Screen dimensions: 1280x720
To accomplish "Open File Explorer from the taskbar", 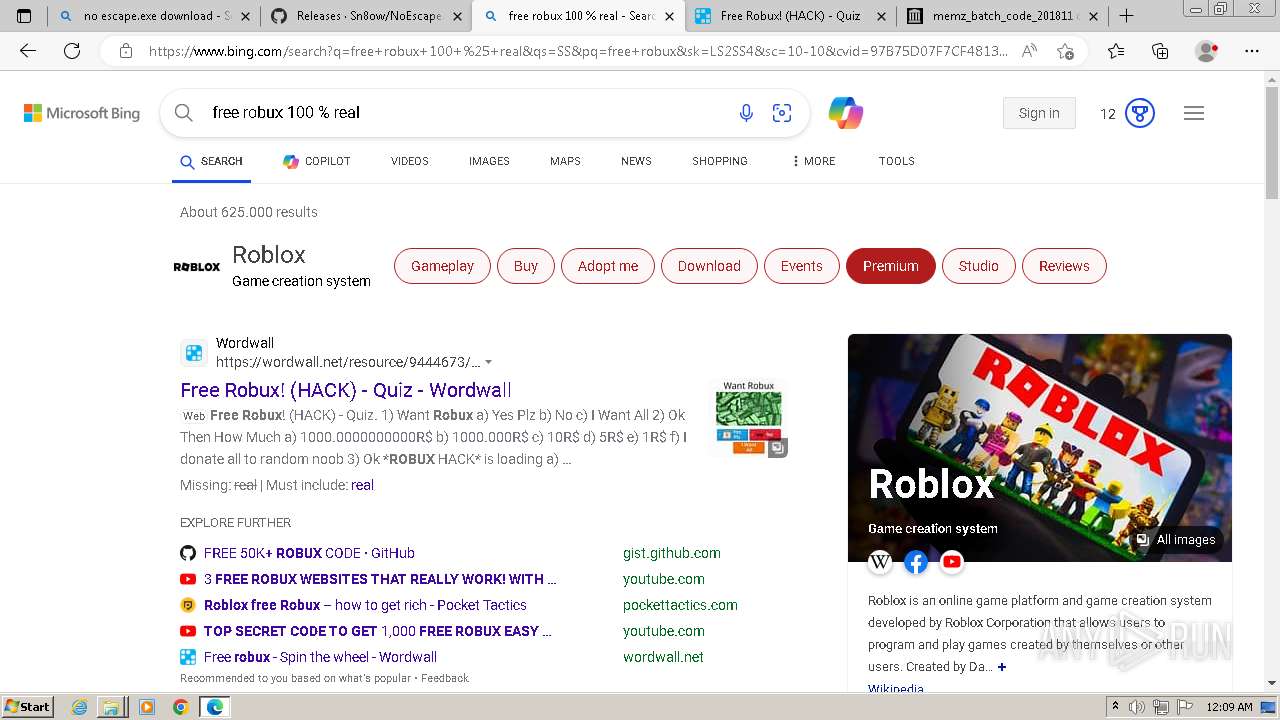I will click(x=111, y=707).
